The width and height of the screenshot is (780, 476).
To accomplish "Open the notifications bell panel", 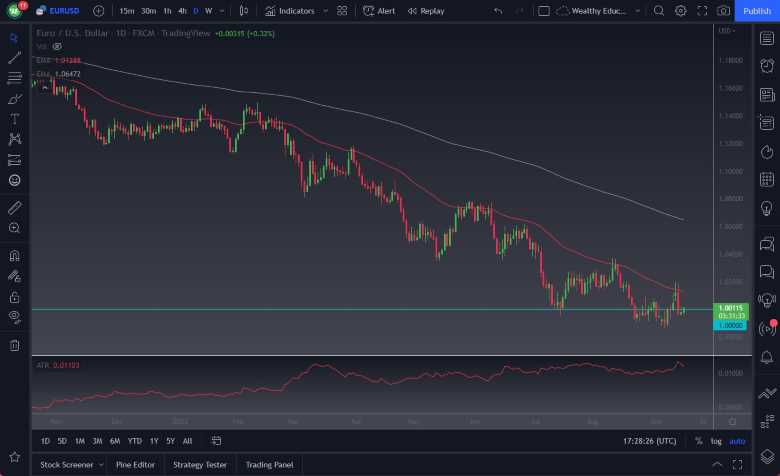I will (x=767, y=357).
